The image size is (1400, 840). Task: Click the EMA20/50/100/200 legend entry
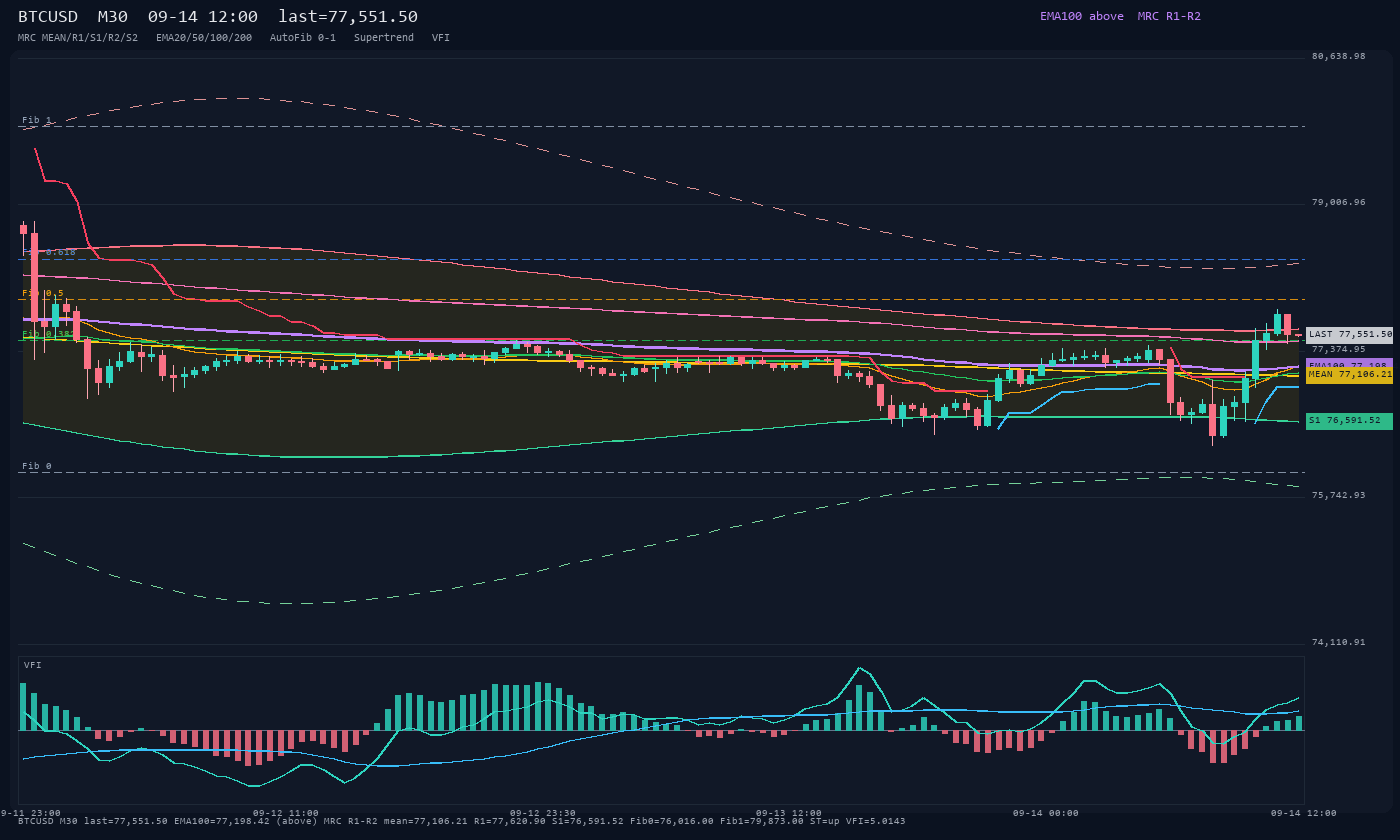(204, 37)
